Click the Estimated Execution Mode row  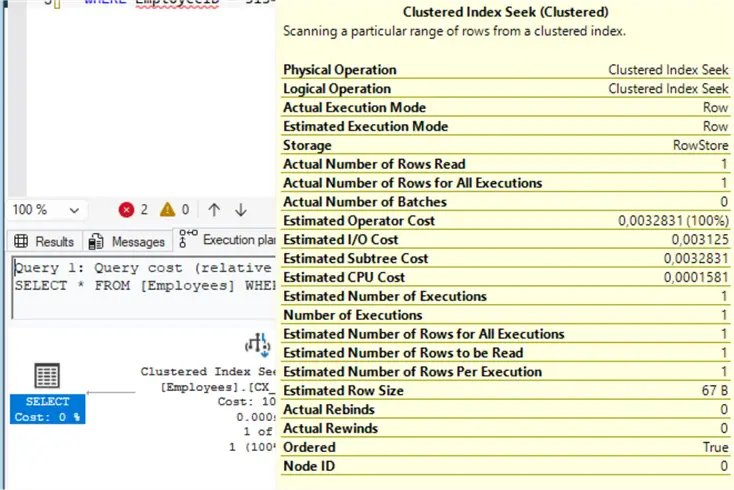(x=506, y=126)
